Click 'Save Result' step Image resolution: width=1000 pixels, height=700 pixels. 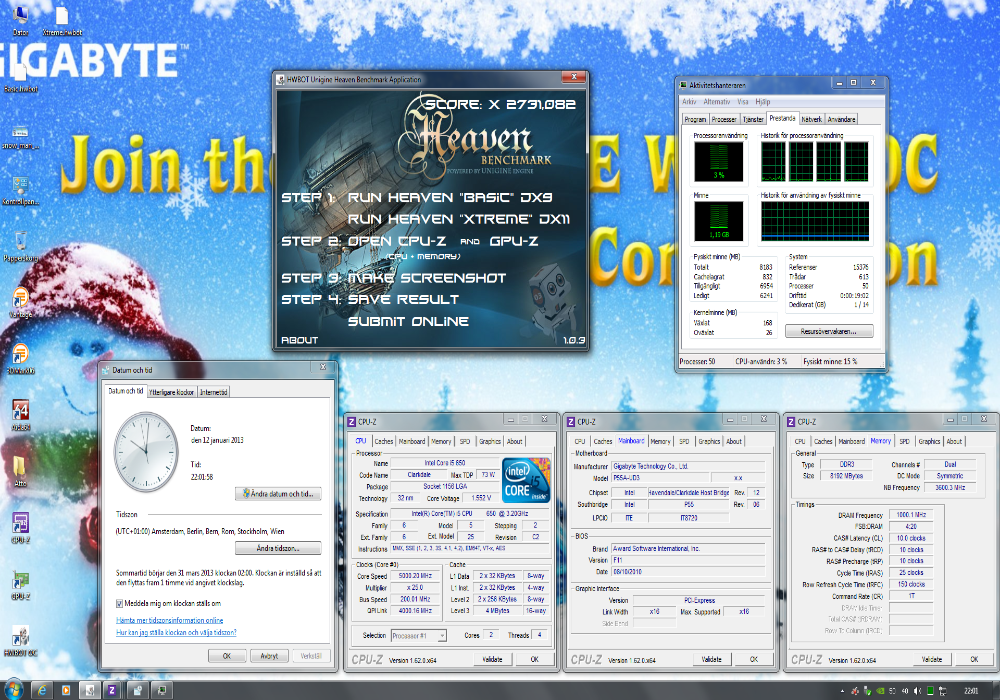click(403, 300)
